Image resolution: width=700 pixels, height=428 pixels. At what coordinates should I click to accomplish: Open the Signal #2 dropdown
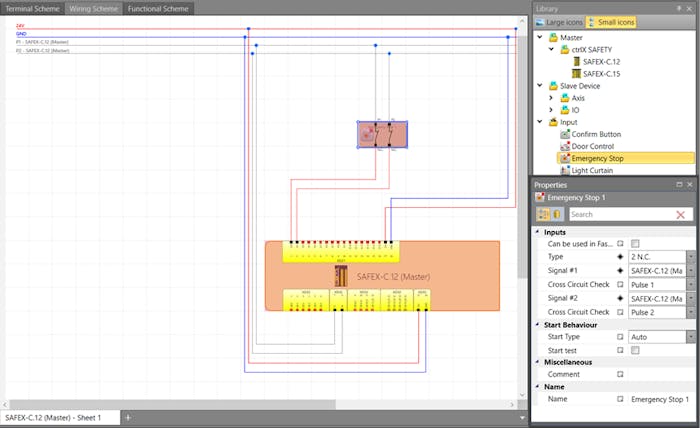pyautogui.click(x=691, y=298)
